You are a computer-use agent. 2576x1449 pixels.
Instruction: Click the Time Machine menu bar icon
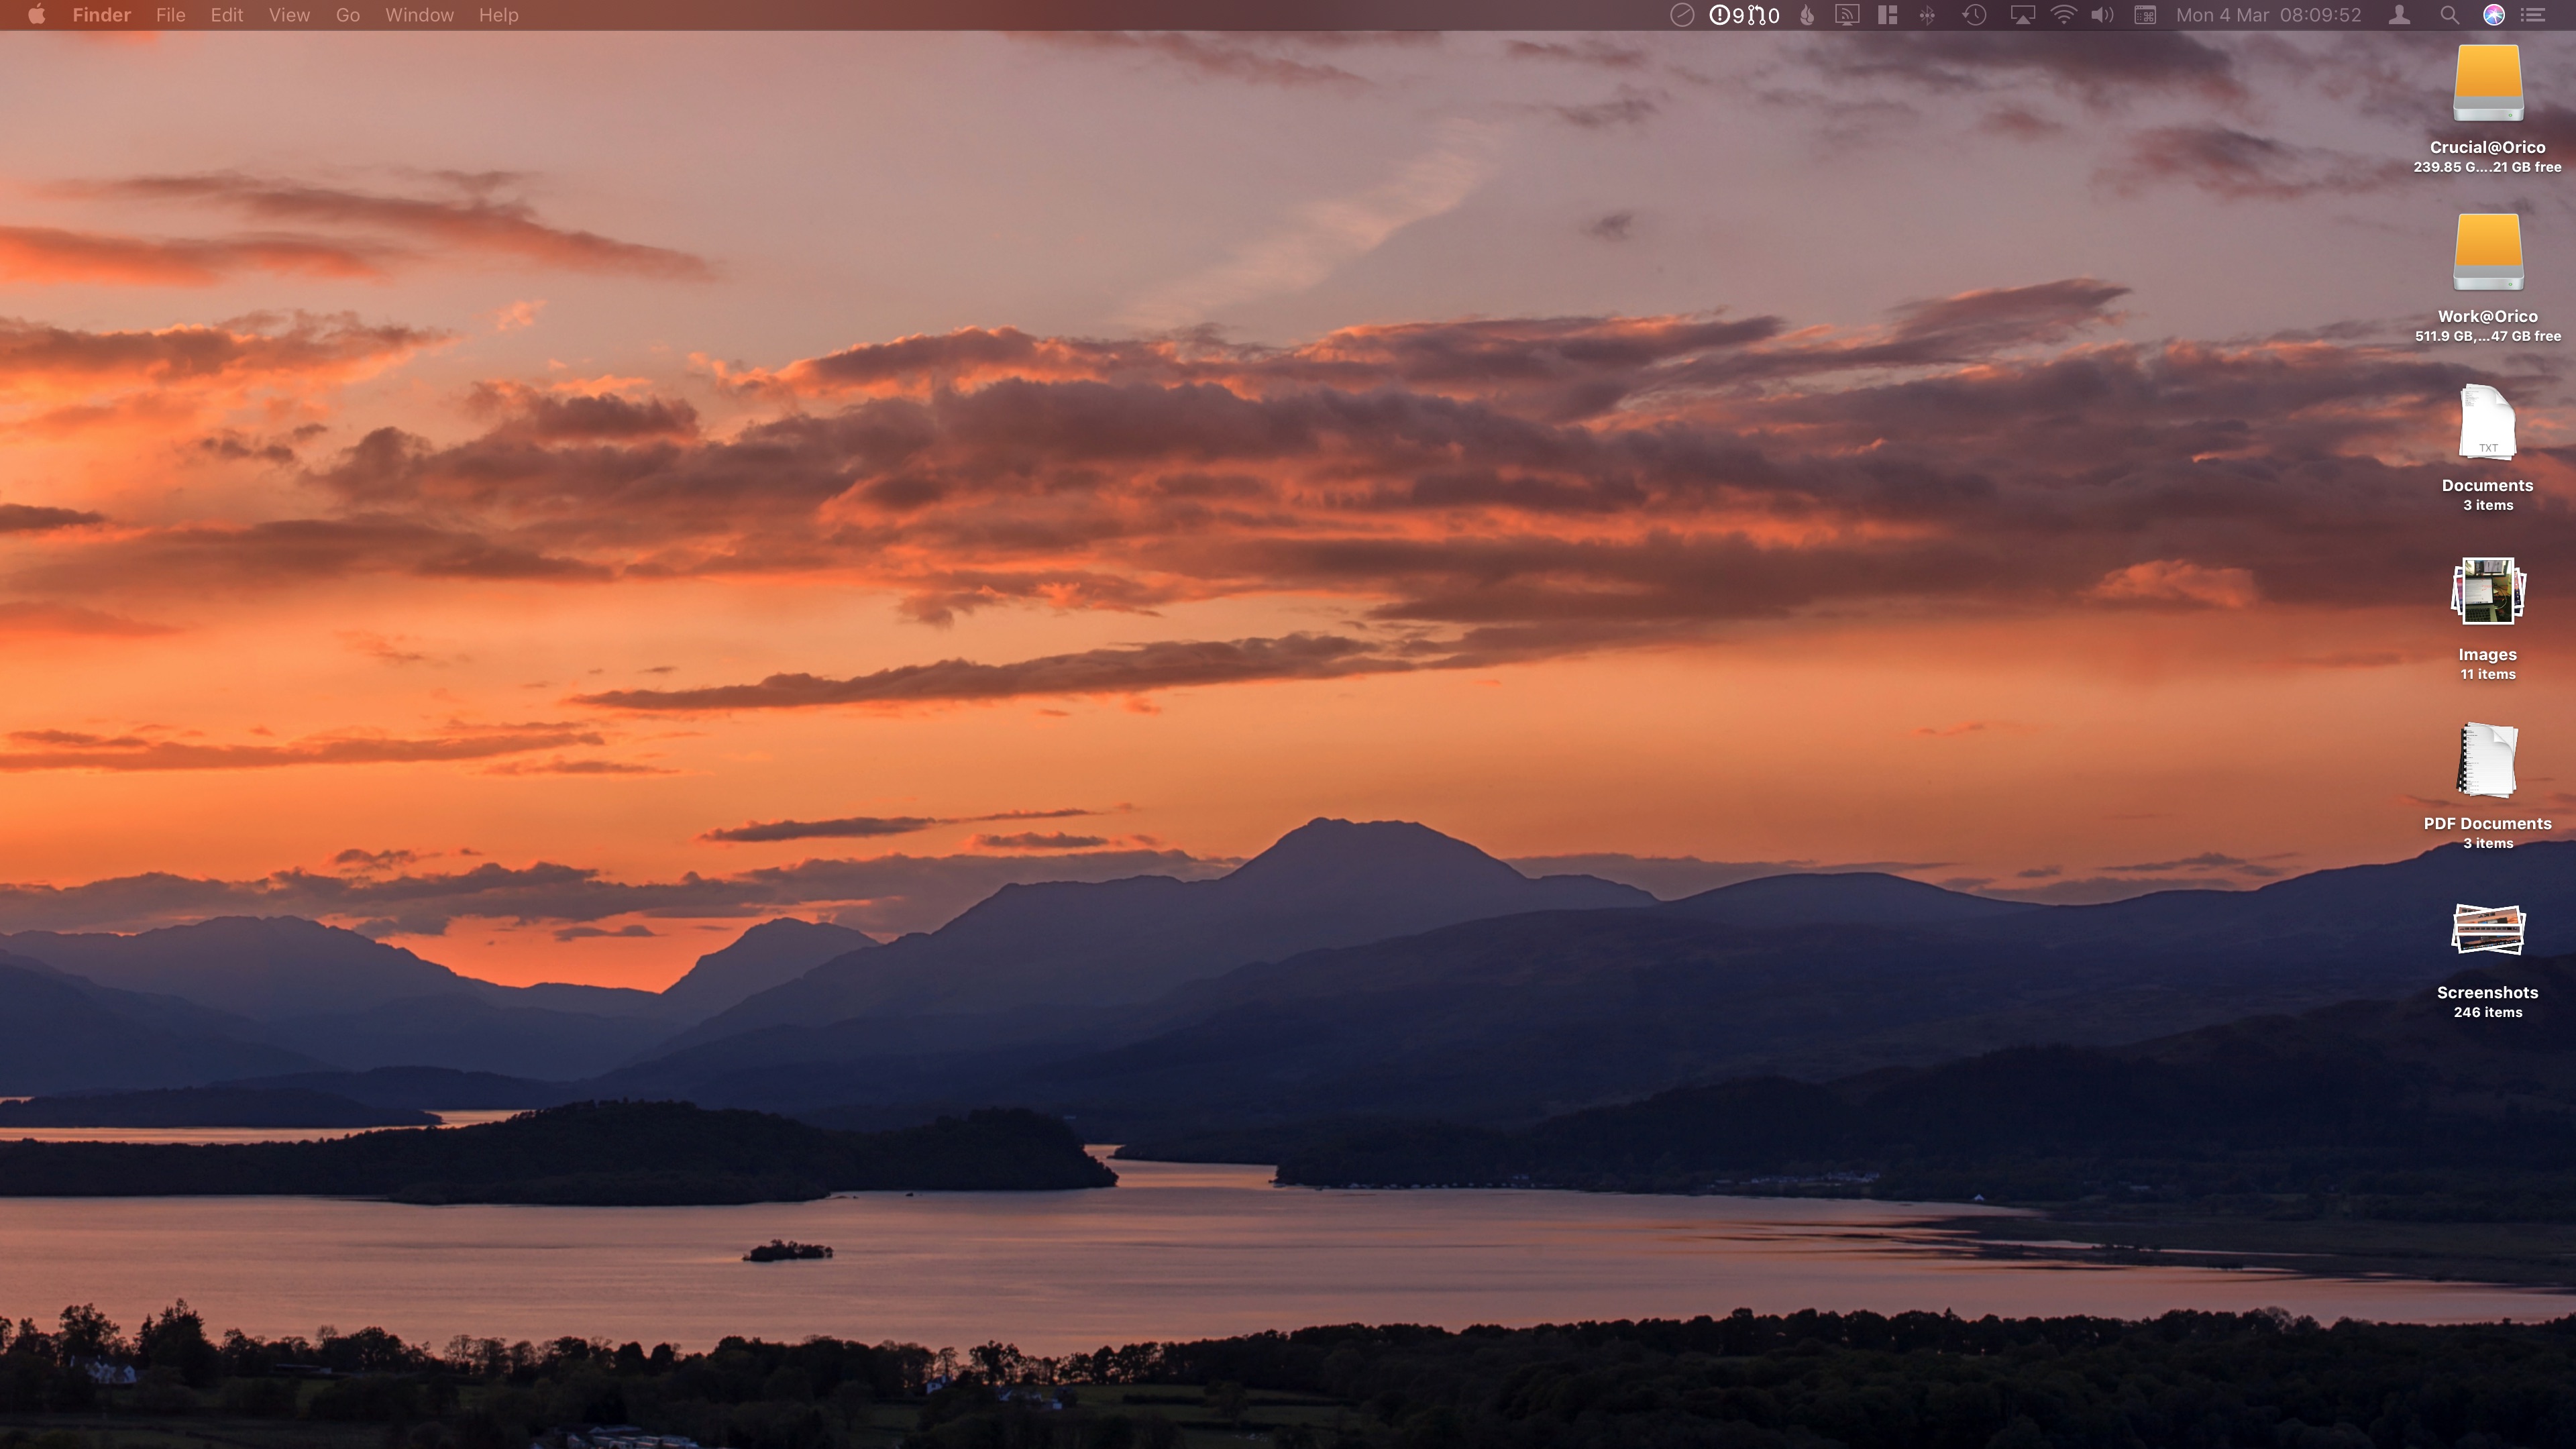pos(1974,15)
